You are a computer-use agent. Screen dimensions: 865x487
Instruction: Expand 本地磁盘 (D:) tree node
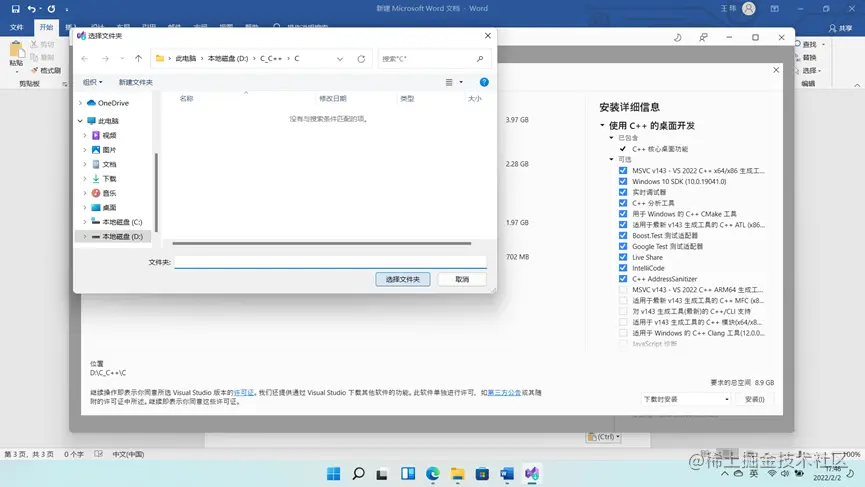click(x=85, y=237)
